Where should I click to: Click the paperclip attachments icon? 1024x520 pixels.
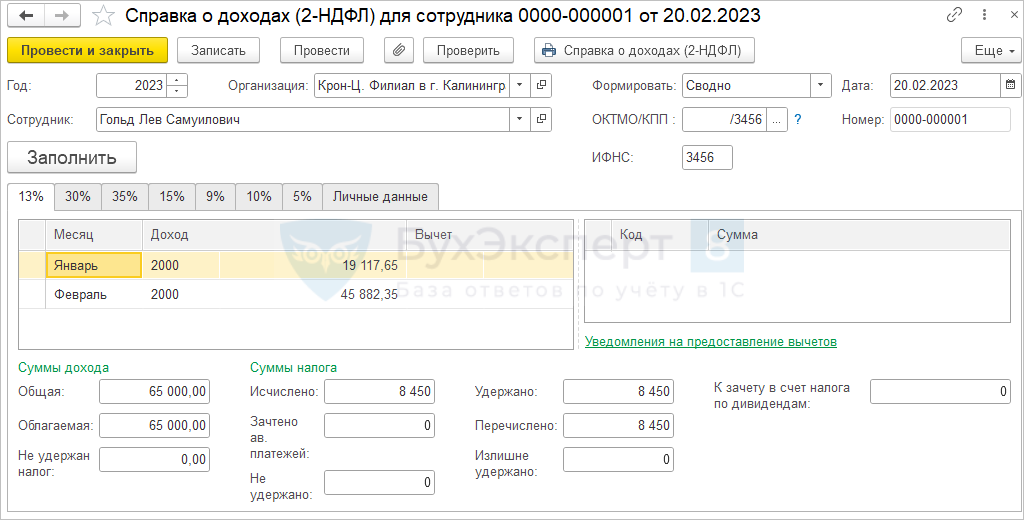(398, 50)
